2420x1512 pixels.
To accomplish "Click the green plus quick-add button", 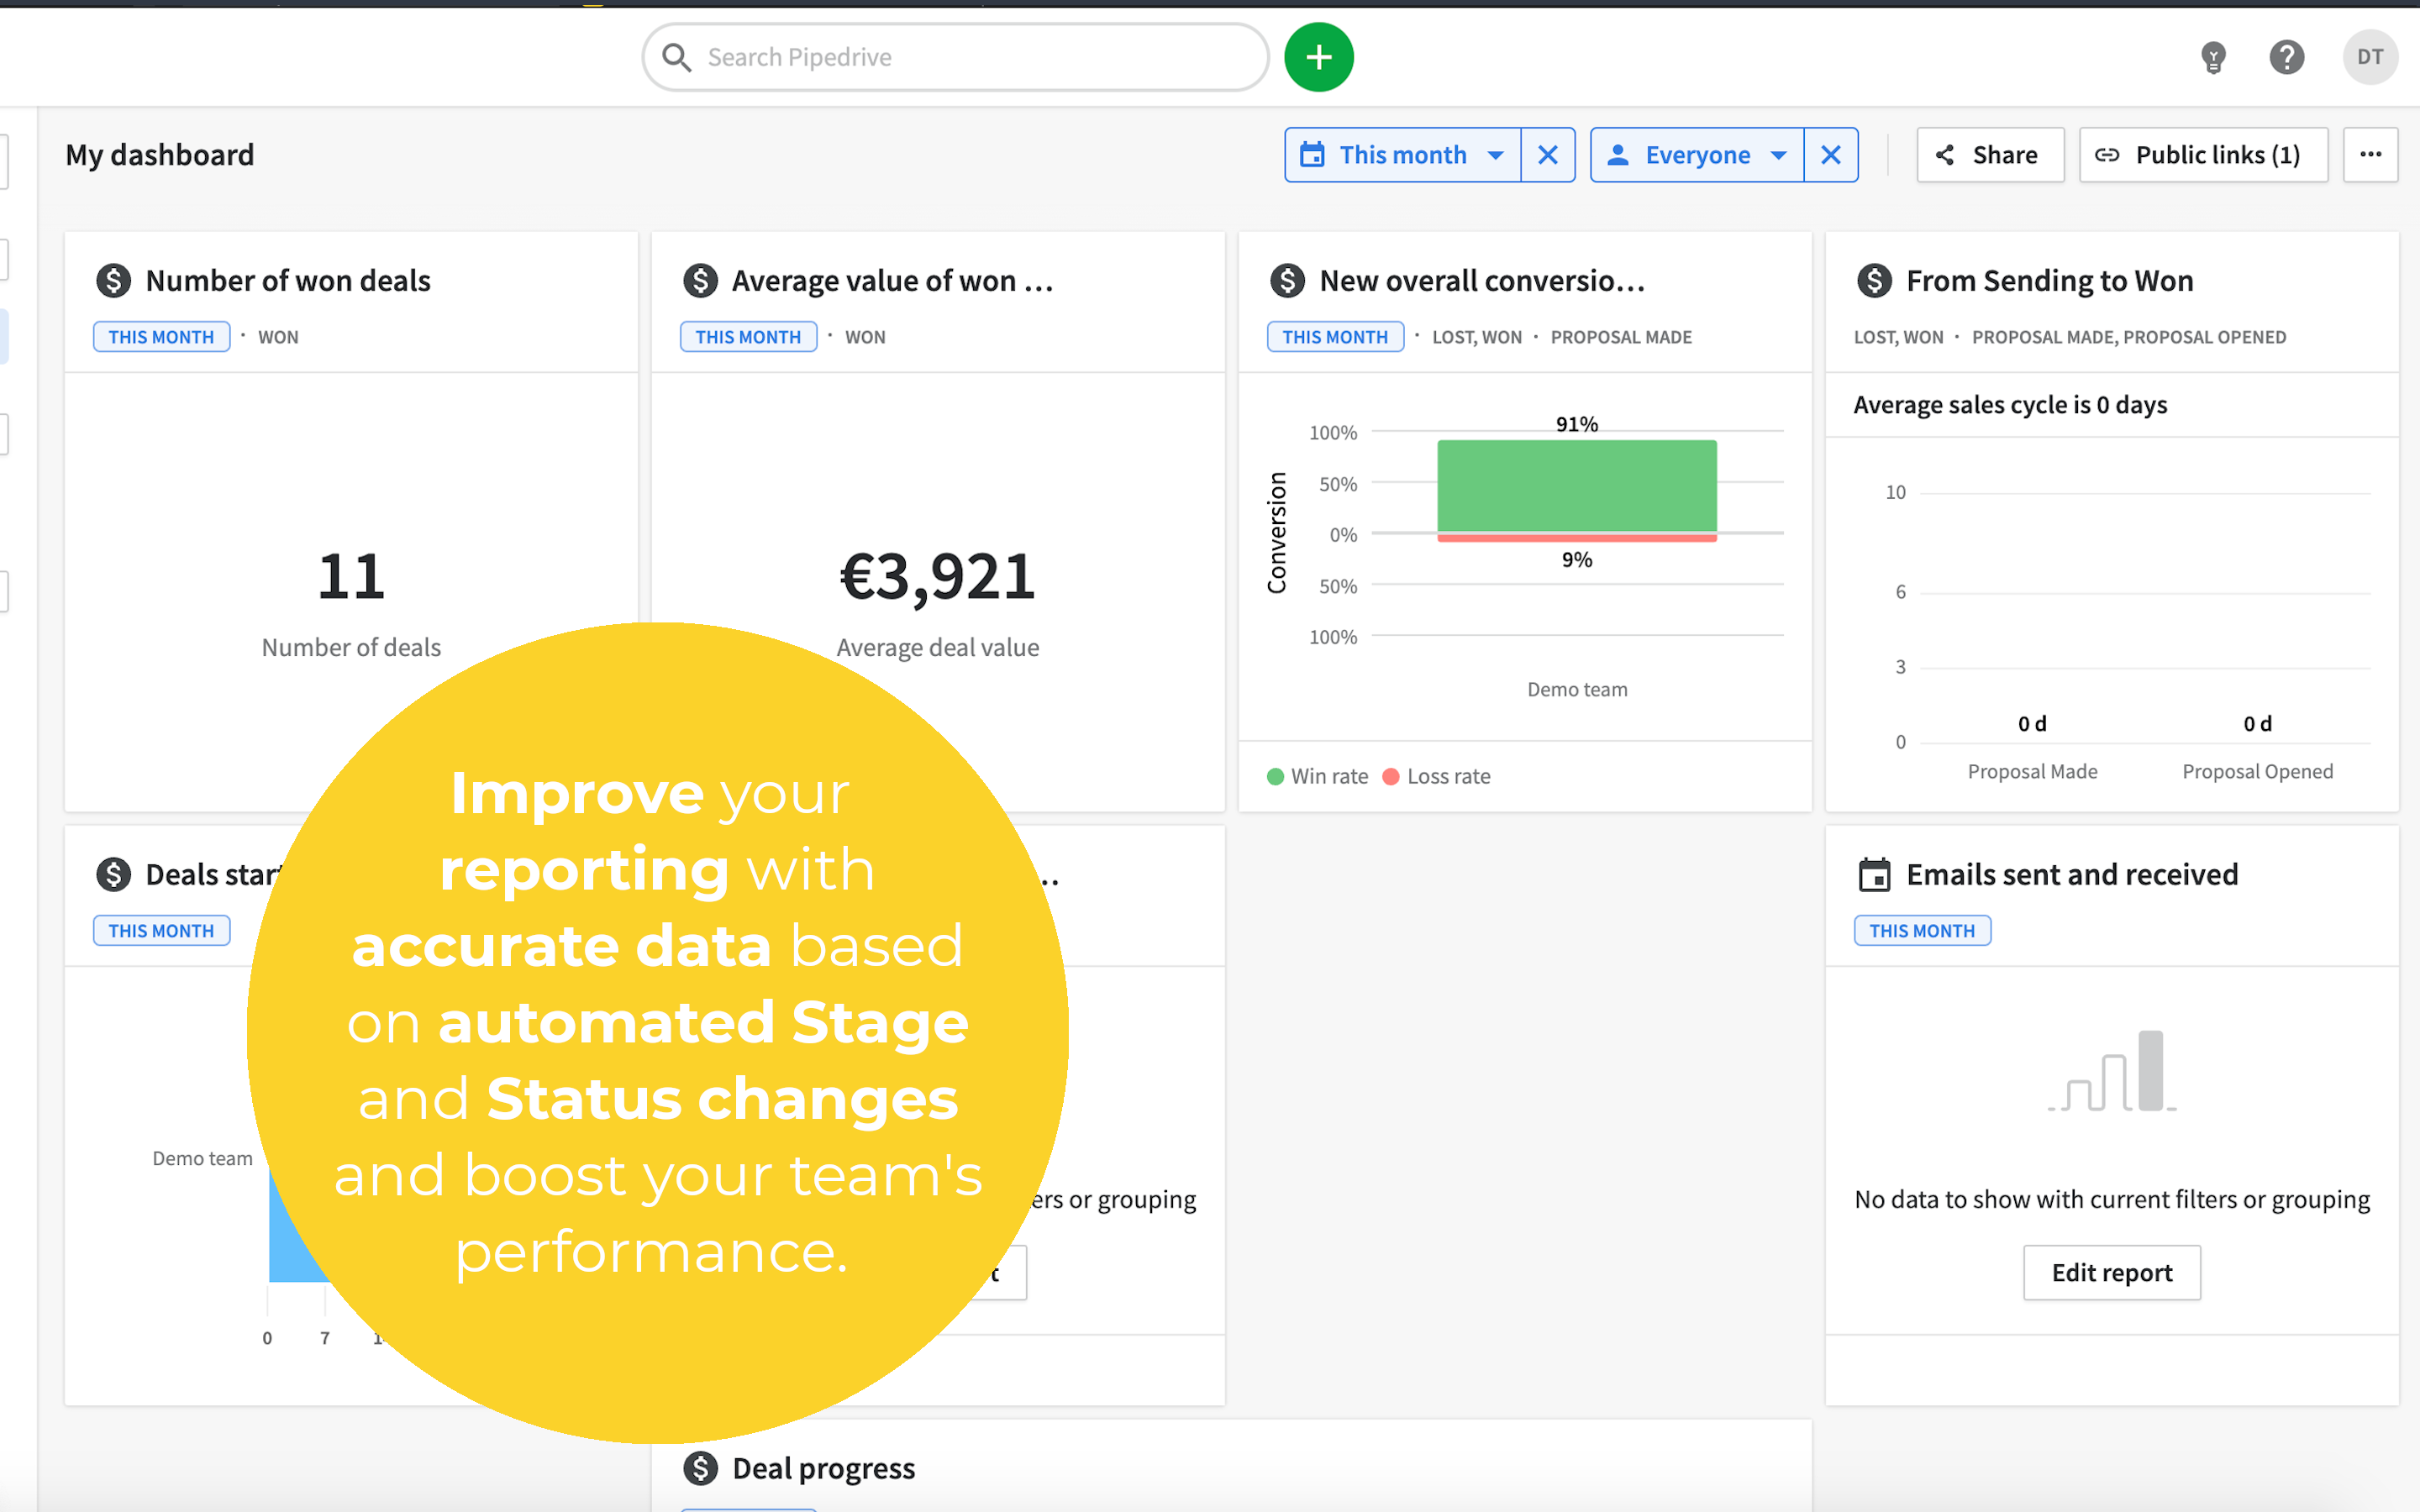I will (x=1318, y=57).
